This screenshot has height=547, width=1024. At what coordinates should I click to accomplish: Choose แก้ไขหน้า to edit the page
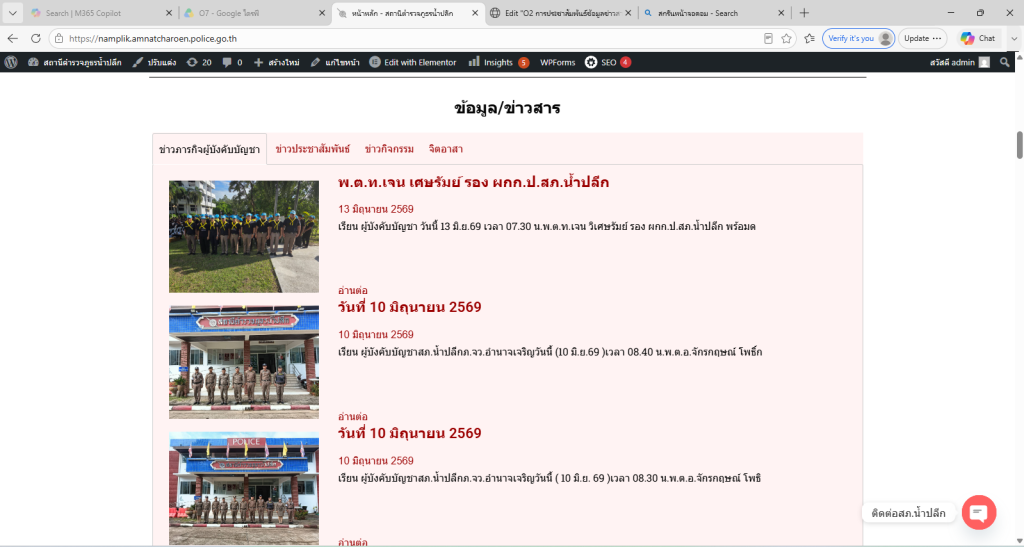coord(334,62)
